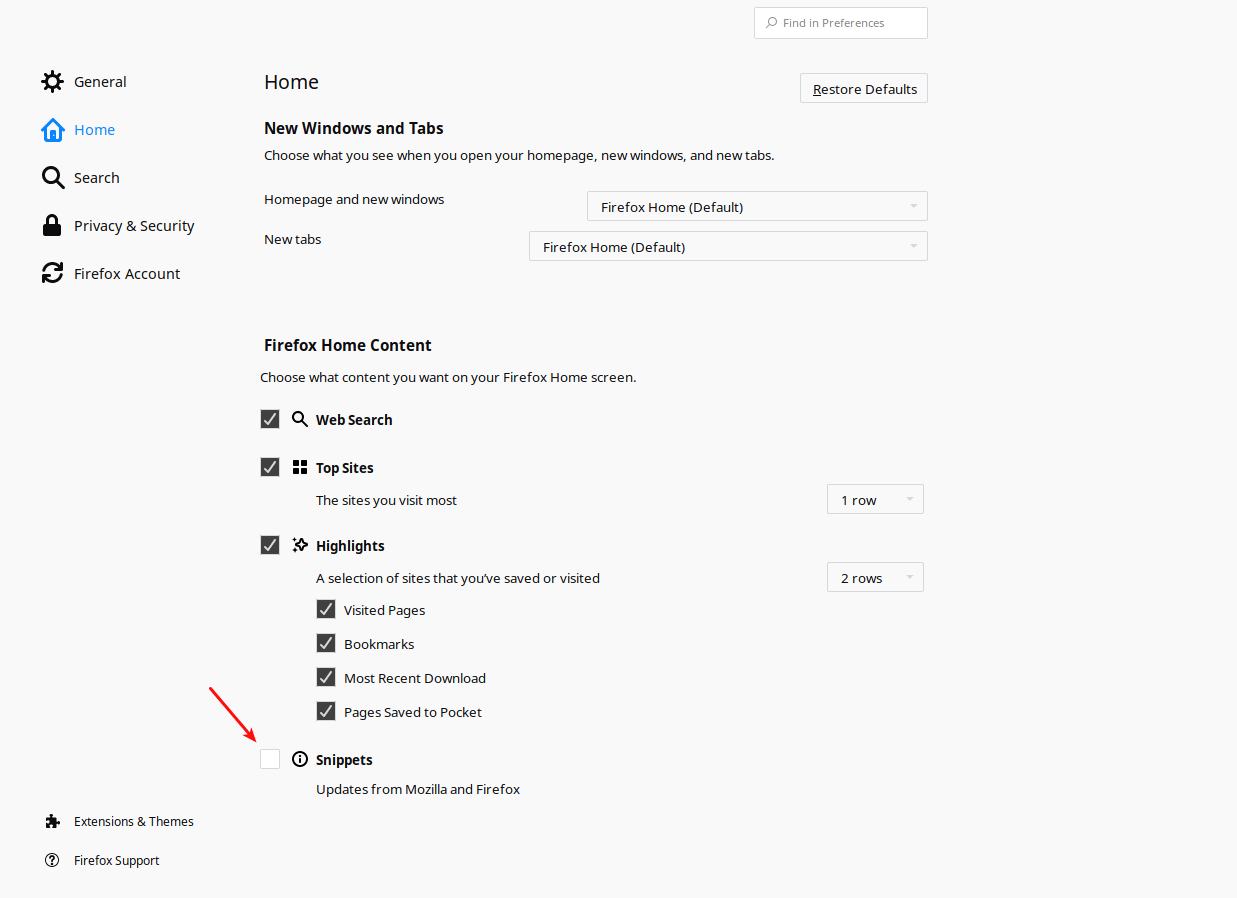
Task: Focus the Find in Preferences field
Action: (x=840, y=23)
